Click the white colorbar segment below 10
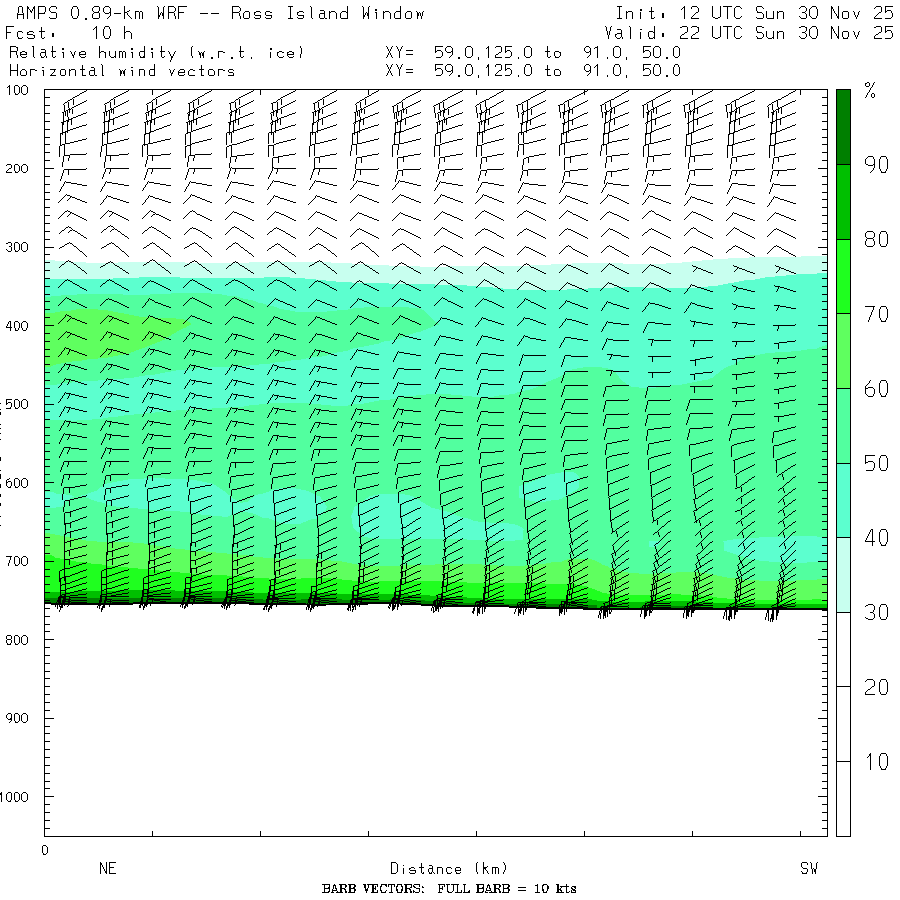 click(x=843, y=798)
